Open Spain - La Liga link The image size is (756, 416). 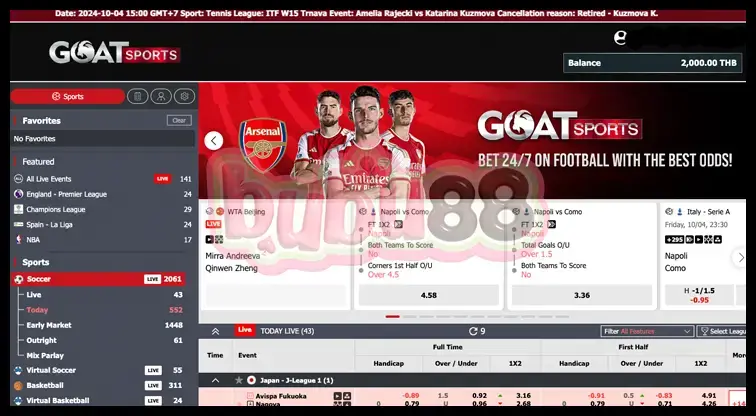coord(49,225)
